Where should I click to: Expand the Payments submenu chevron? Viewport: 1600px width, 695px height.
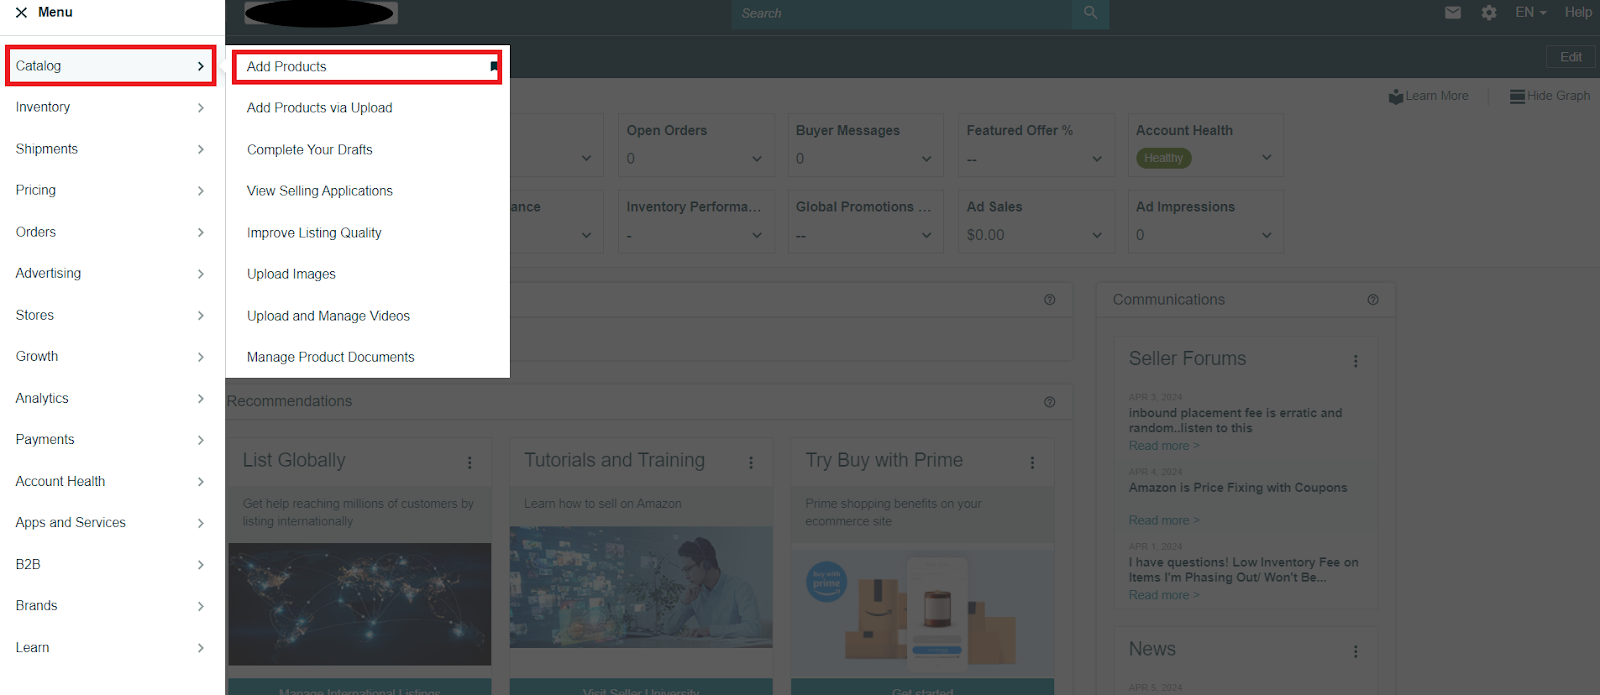(201, 440)
